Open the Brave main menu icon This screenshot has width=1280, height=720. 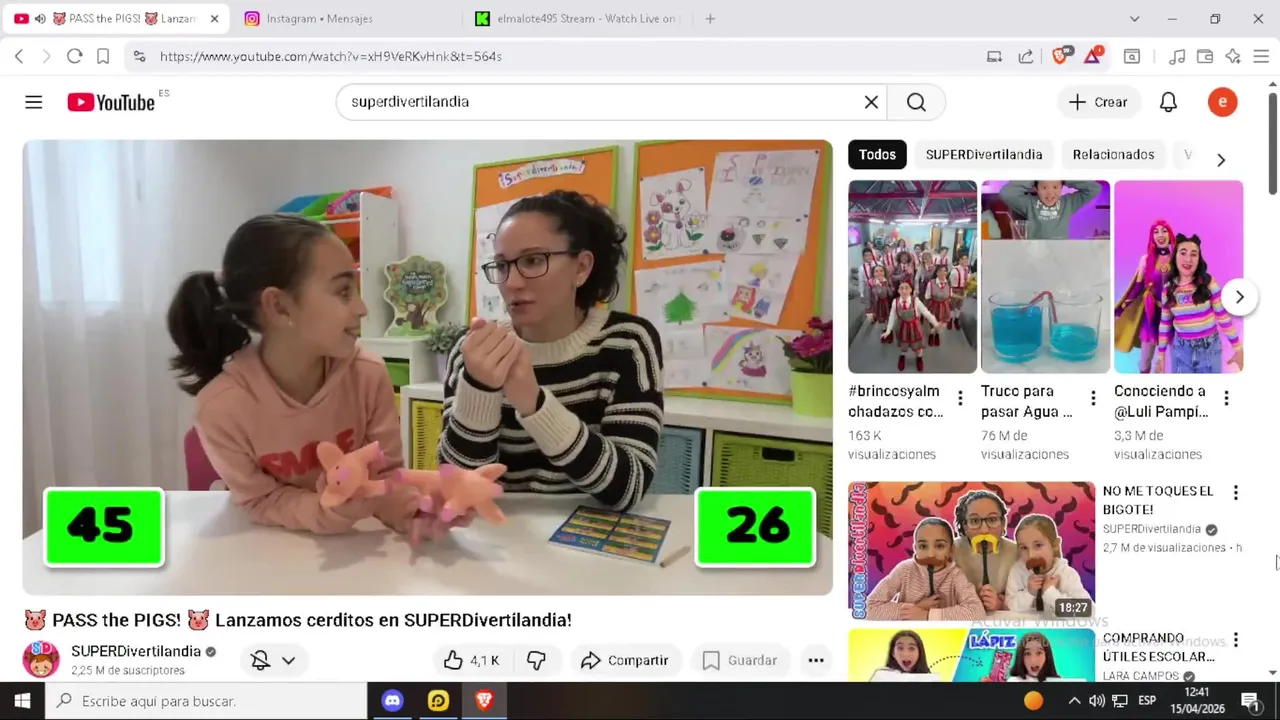1261,56
